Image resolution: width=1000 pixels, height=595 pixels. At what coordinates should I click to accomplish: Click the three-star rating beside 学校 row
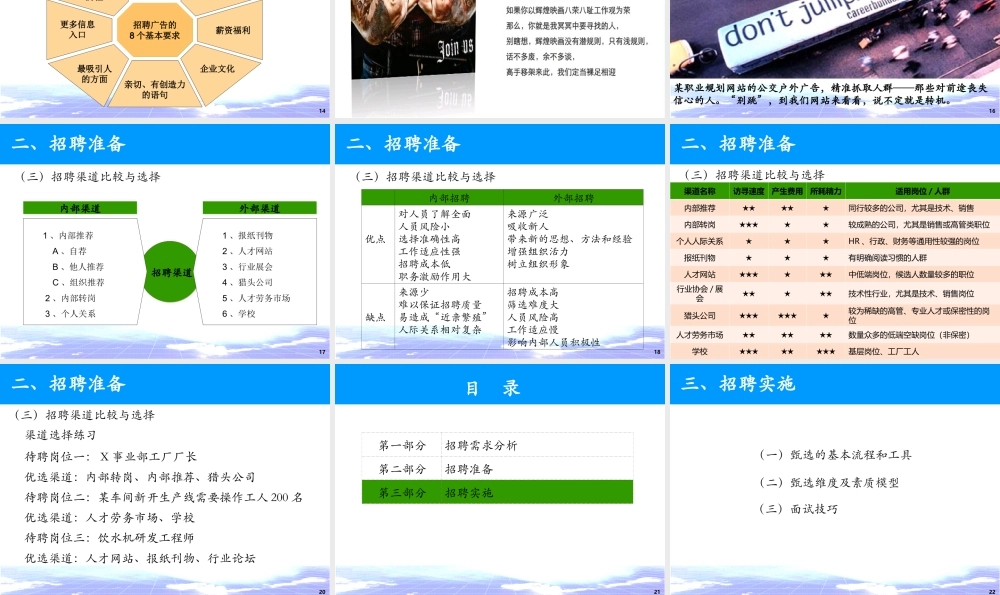750,351
